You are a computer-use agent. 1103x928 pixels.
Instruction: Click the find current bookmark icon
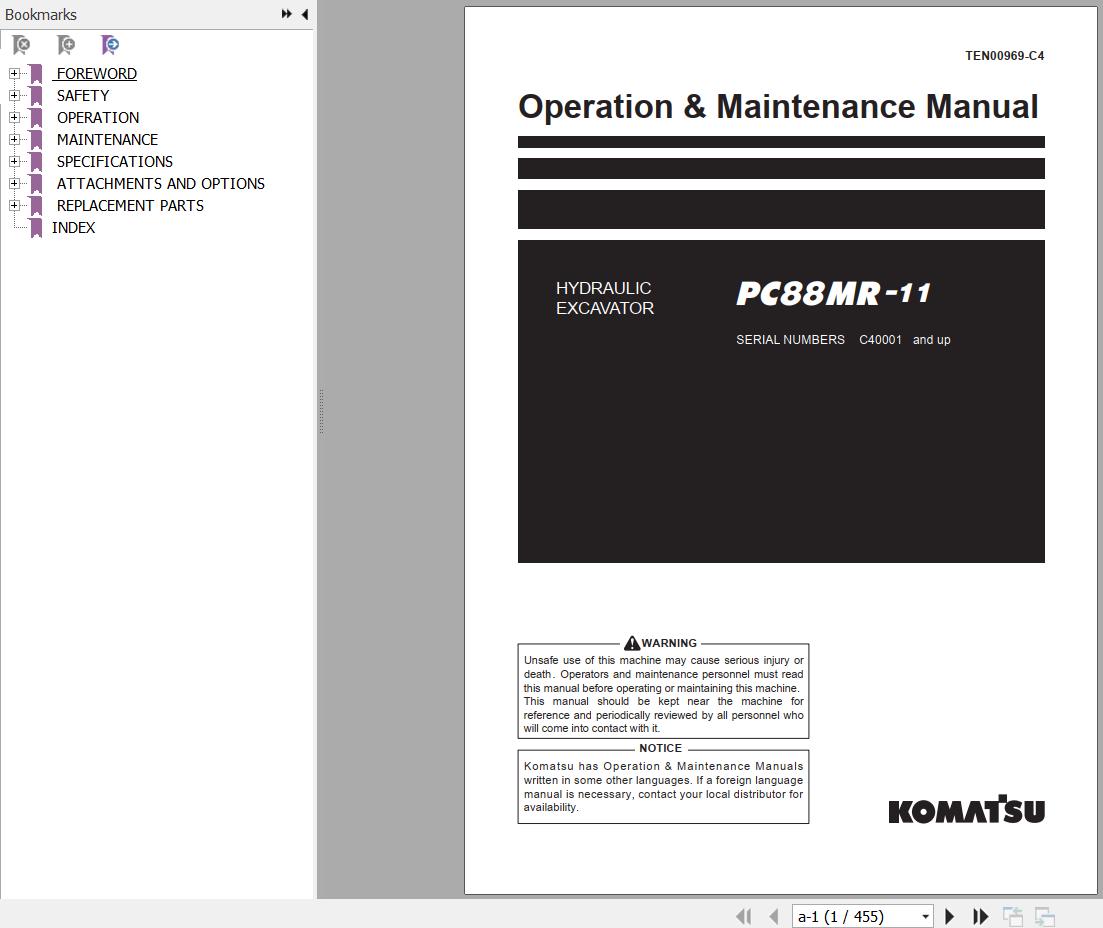click(x=110, y=46)
